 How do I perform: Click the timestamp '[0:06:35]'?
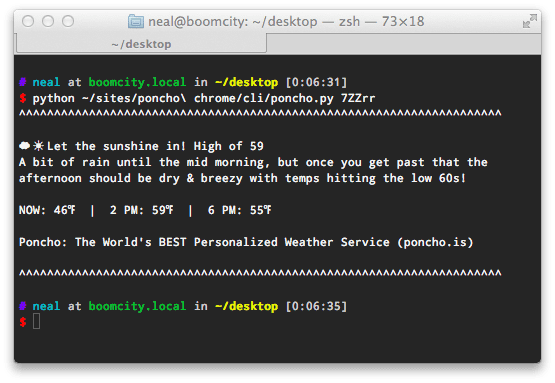coord(316,306)
